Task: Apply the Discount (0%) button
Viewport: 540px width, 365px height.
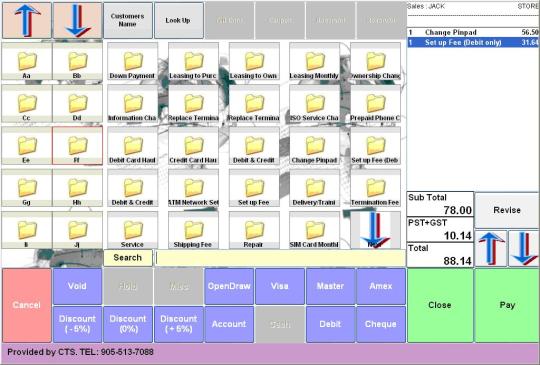Action: tap(128, 324)
